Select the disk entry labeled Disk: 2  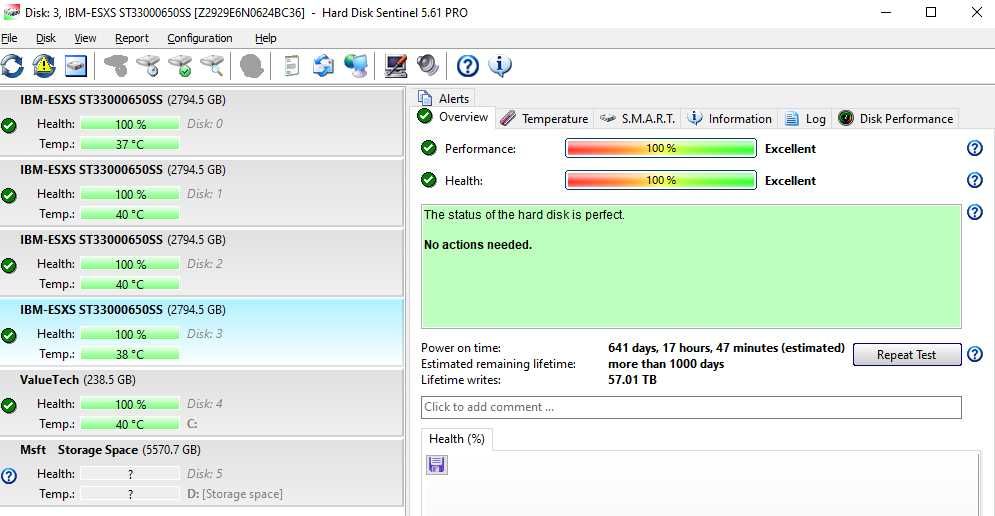coord(201,263)
